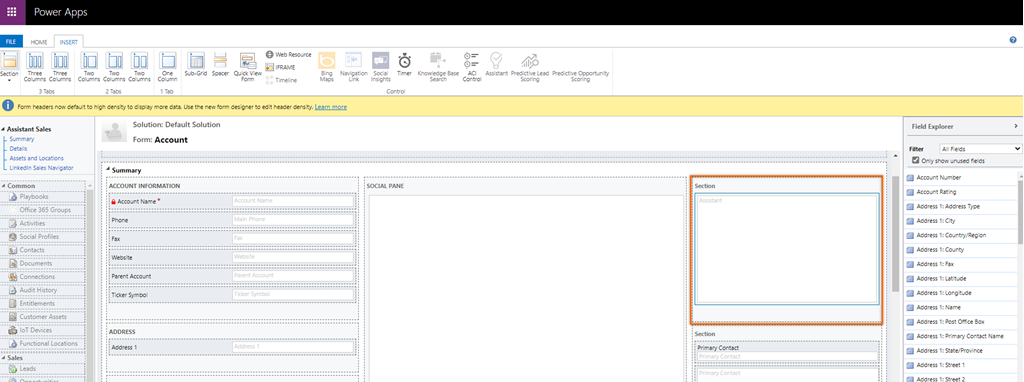The width and height of the screenshot is (1024, 382).
Task: Collapse the Sales navigation group
Action: pos(3,358)
